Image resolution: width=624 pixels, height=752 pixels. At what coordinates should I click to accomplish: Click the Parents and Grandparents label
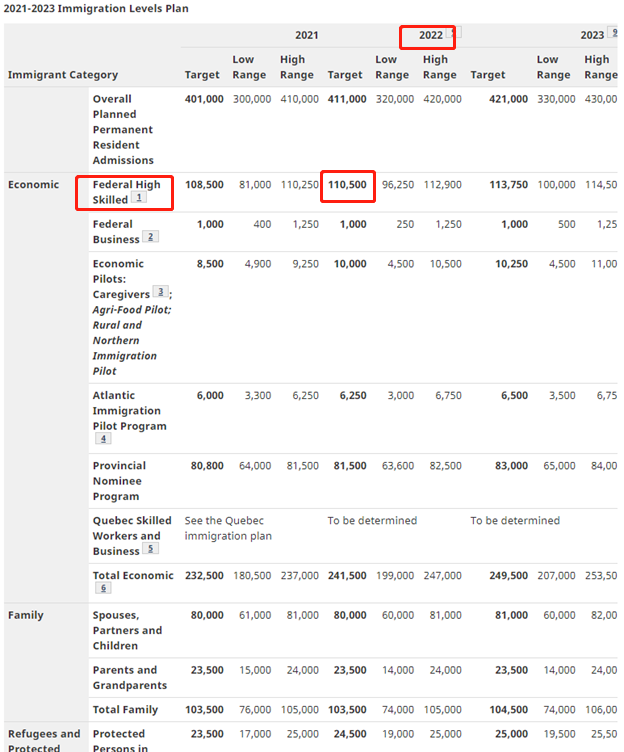coord(130,678)
